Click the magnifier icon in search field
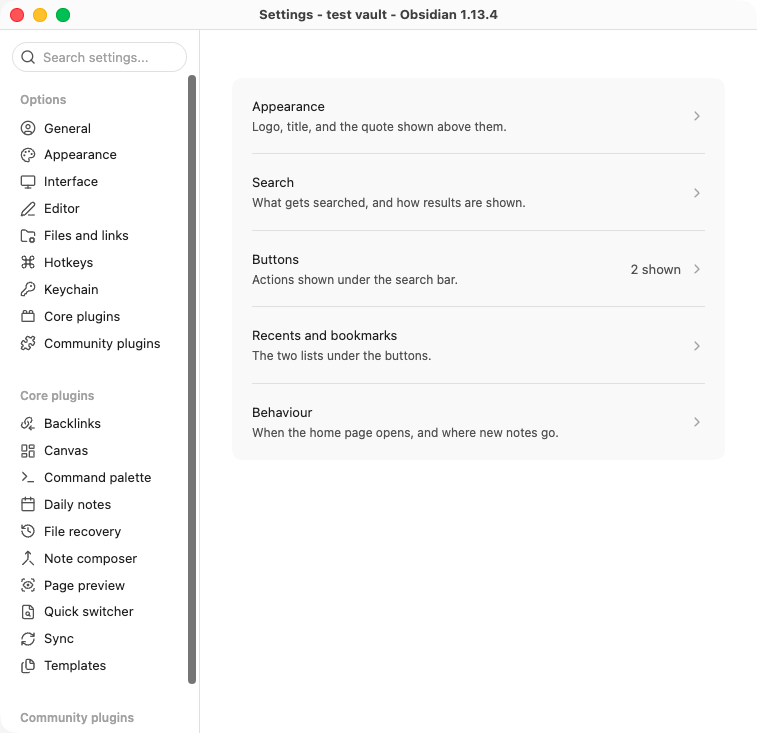 28,57
